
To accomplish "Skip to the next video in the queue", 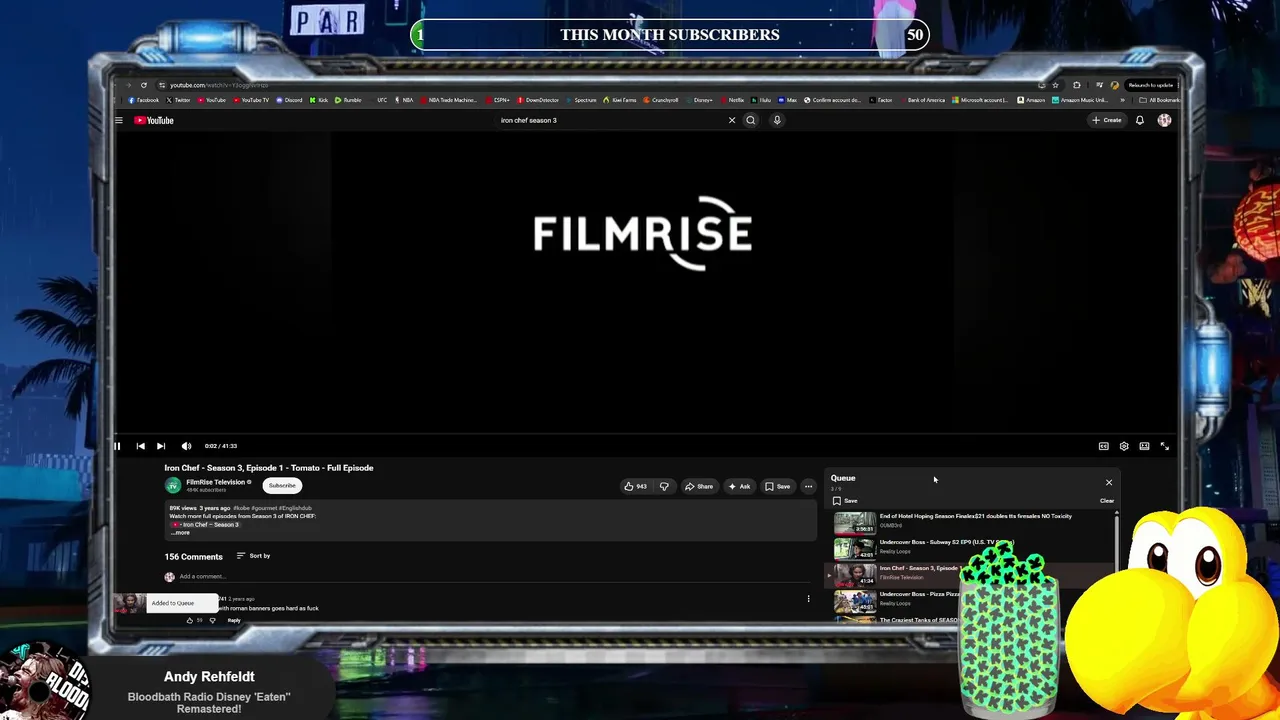I will pos(161,446).
